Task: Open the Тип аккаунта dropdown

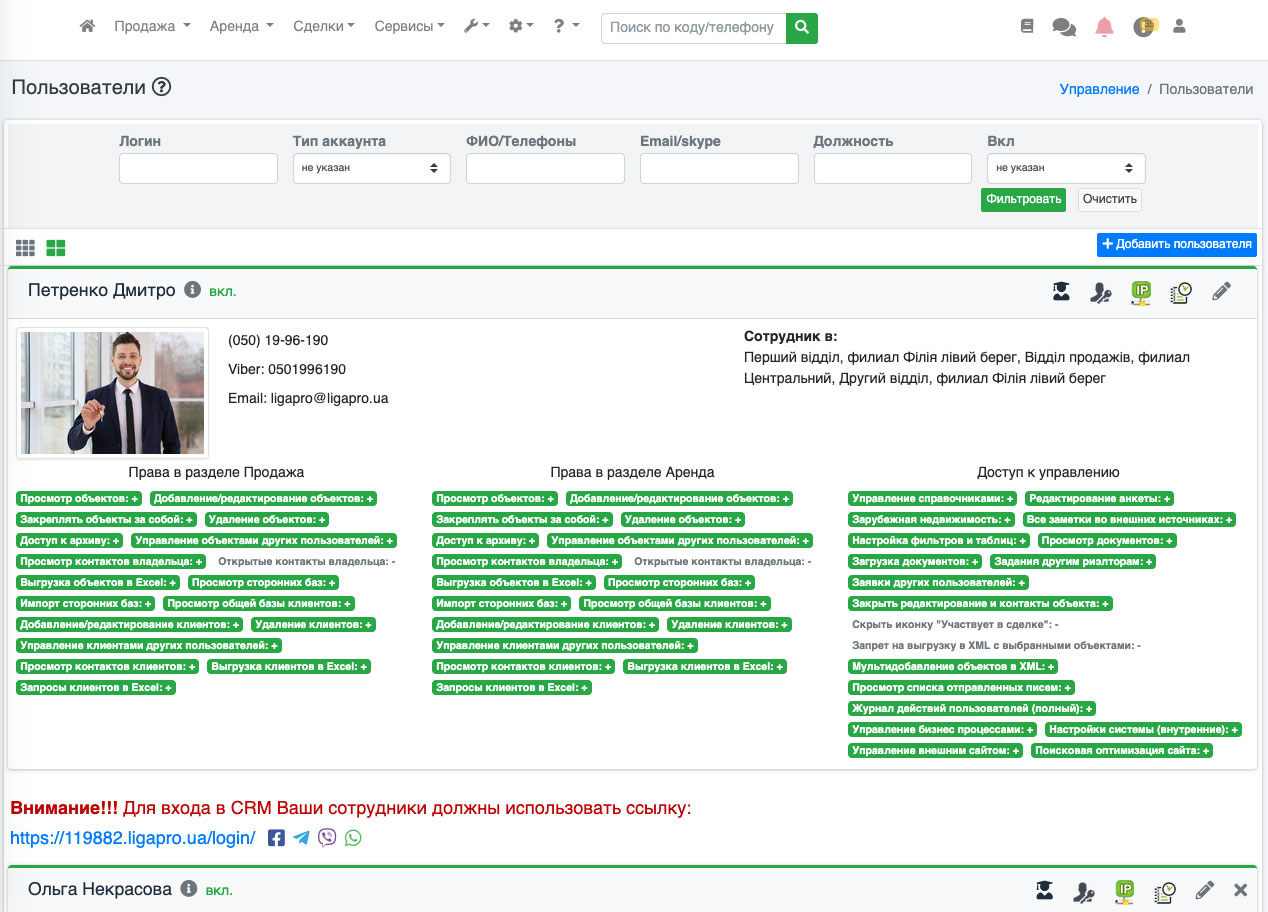Action: point(371,168)
